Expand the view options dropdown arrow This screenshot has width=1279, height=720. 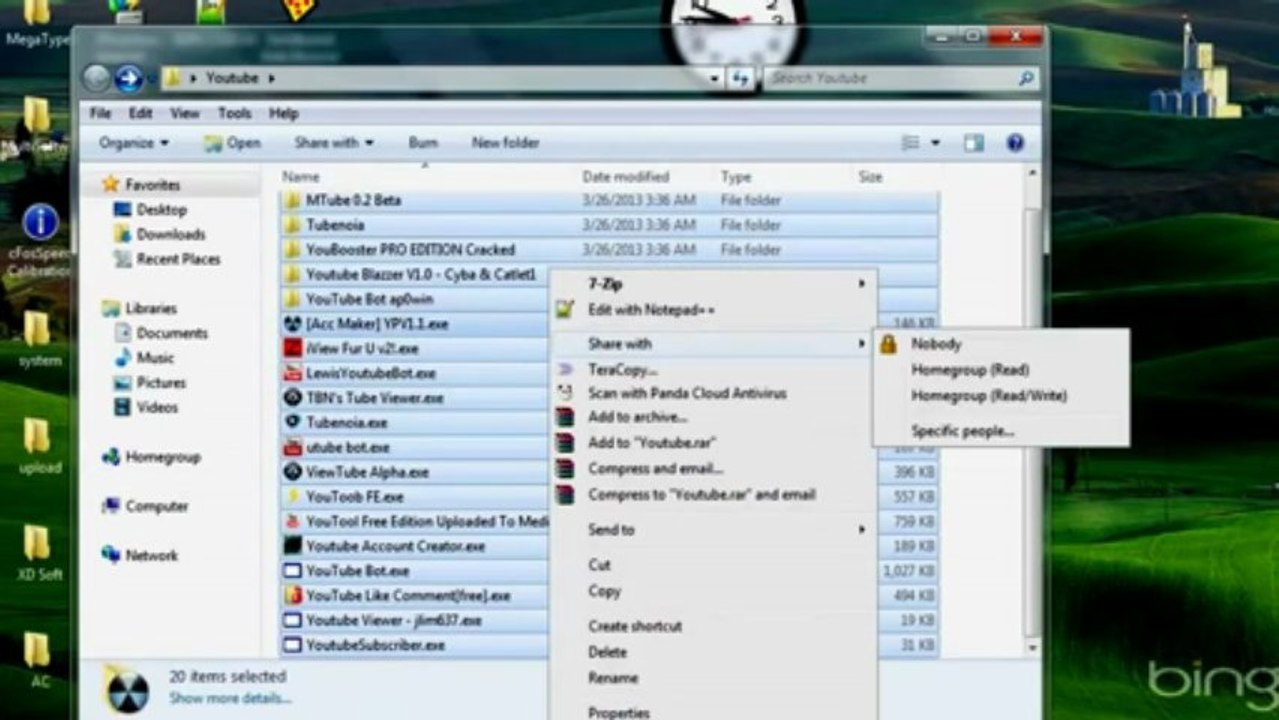coord(936,143)
